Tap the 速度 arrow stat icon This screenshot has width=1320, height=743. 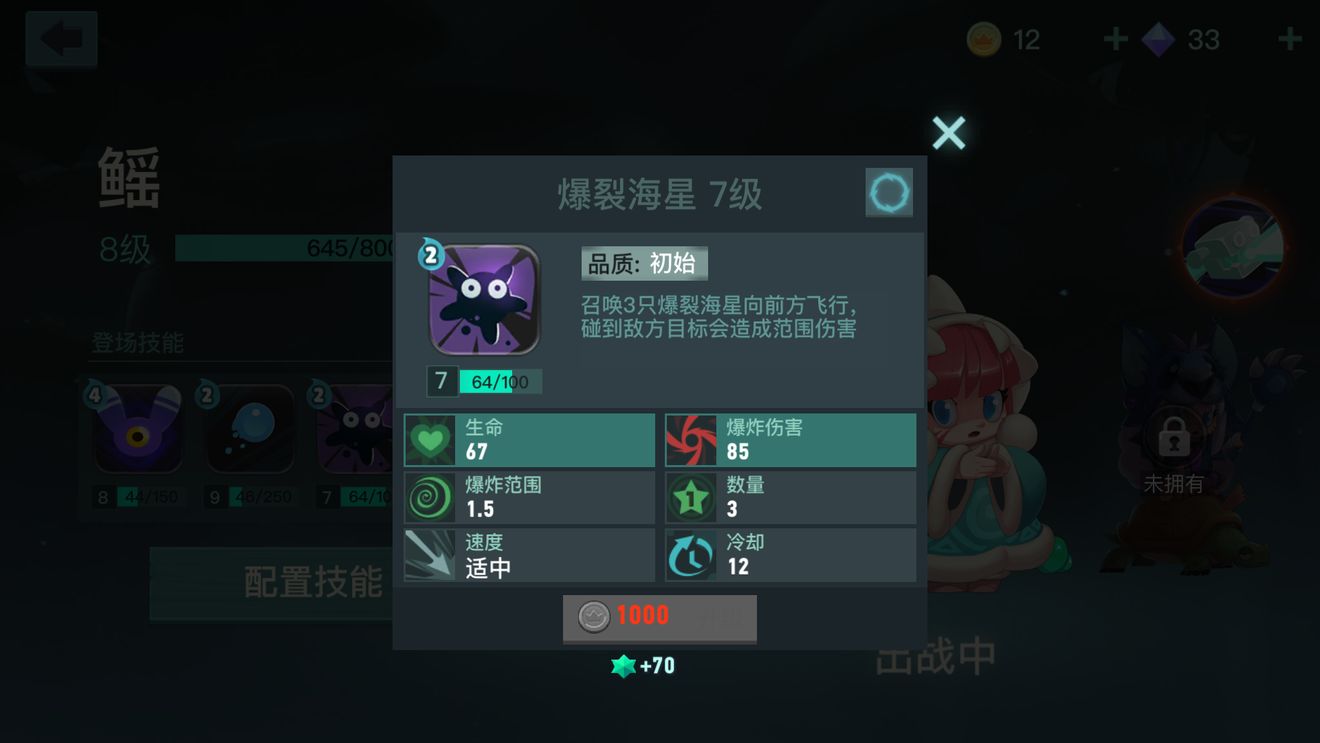(430, 555)
